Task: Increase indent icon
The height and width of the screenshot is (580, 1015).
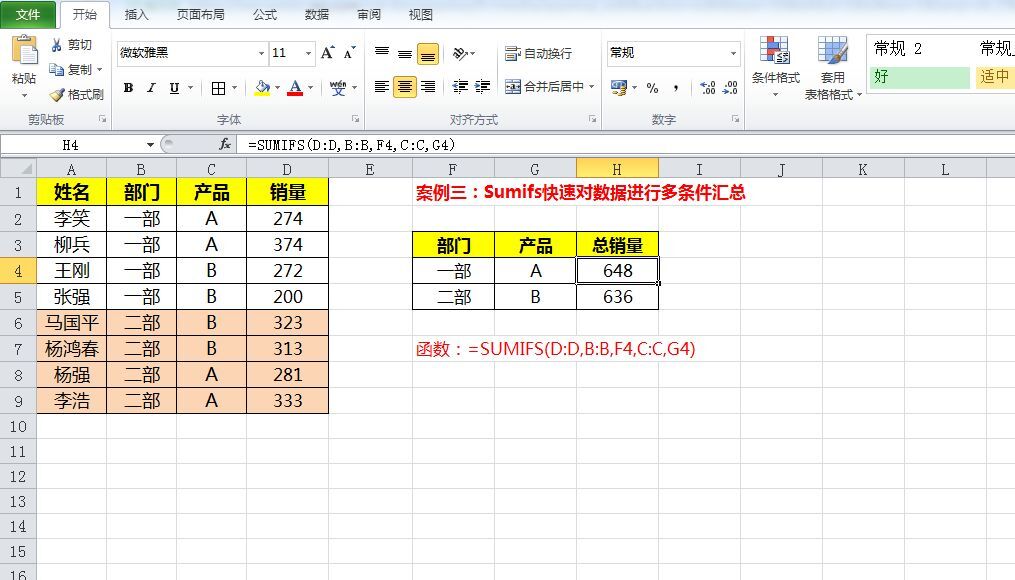Action: pos(482,87)
